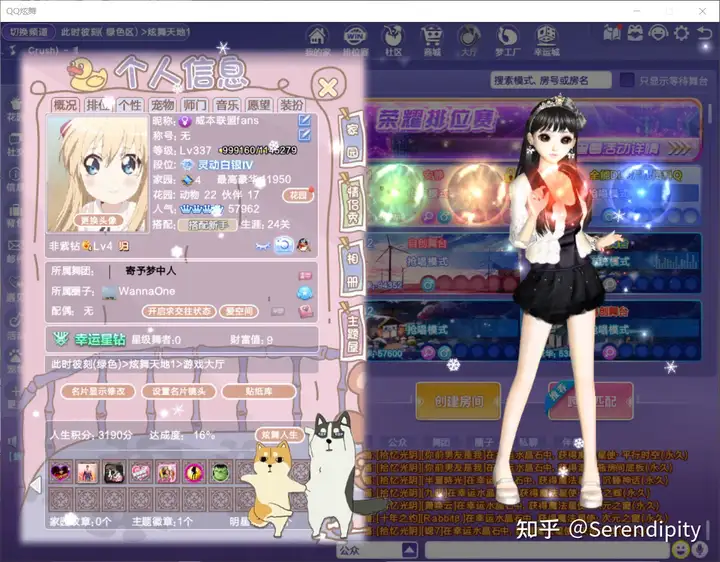Click the chat message input field
The image size is (720, 562).
pos(546,550)
